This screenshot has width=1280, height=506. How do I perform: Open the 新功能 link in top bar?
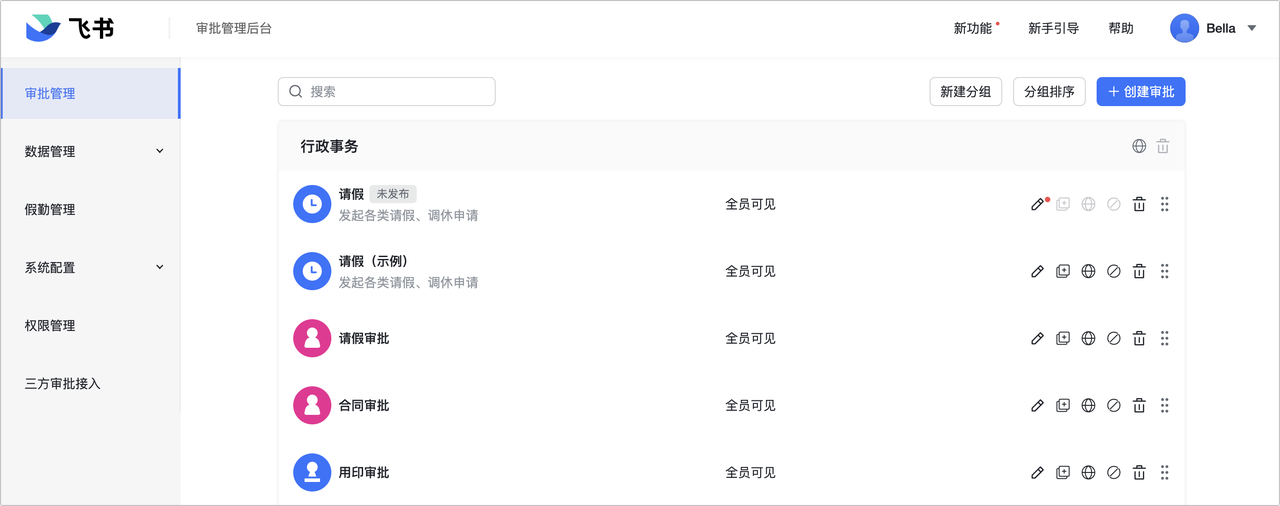(x=973, y=28)
